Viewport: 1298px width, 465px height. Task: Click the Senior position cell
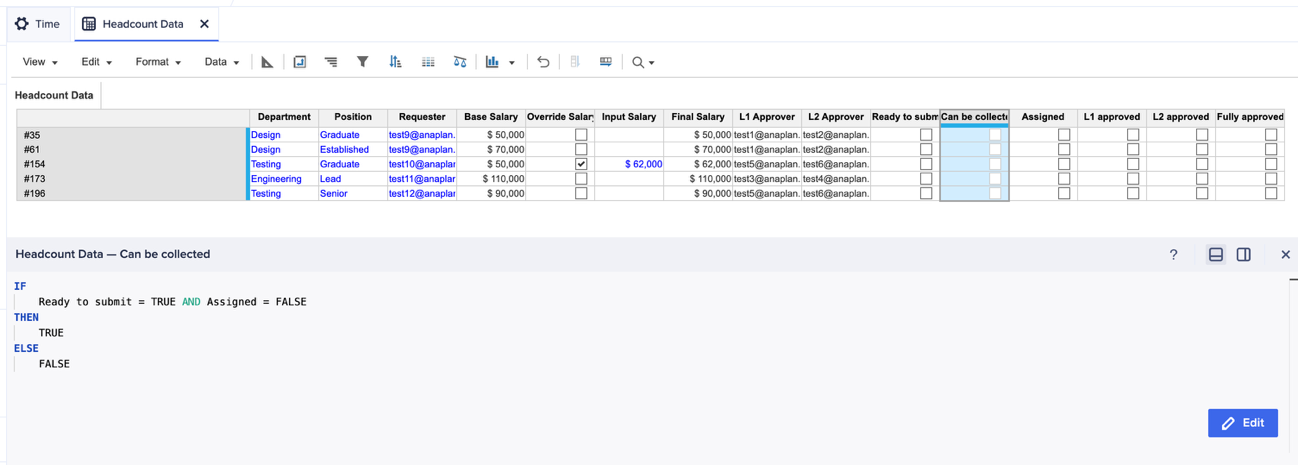353,194
